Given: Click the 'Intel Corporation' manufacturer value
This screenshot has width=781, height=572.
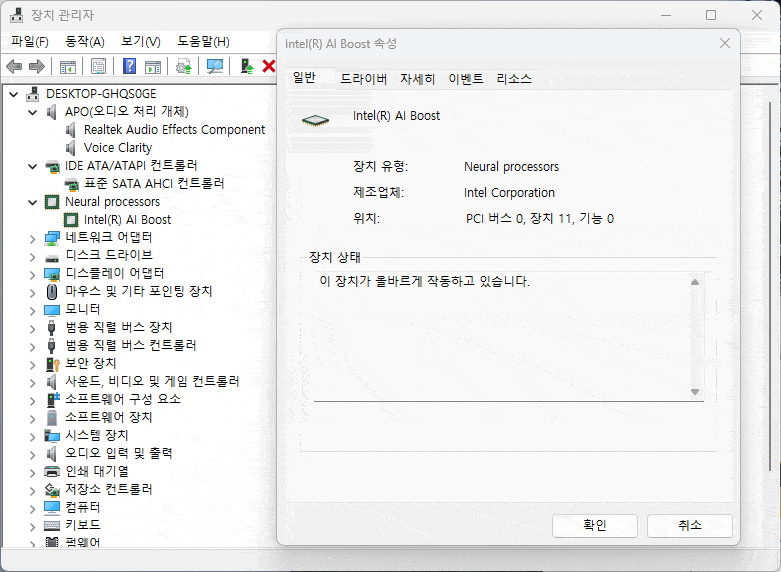Looking at the screenshot, I should pyautogui.click(x=509, y=193).
